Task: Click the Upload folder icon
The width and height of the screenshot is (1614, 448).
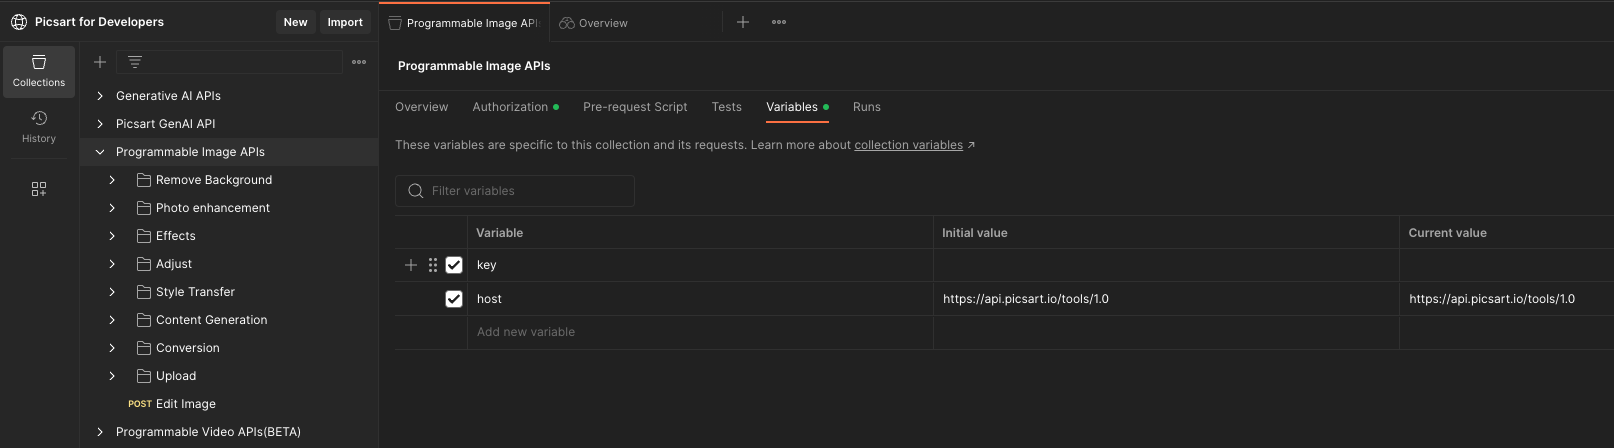Action: [x=144, y=376]
